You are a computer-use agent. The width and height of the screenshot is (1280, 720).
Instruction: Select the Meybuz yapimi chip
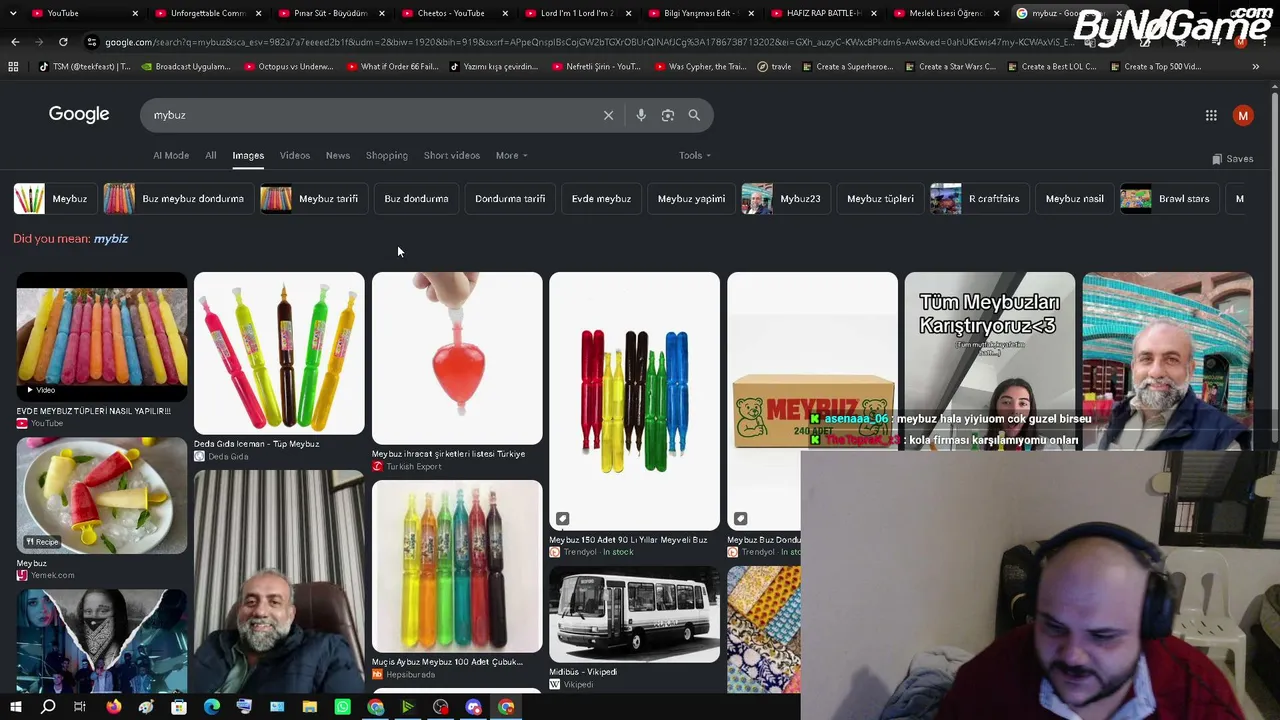coord(691,199)
